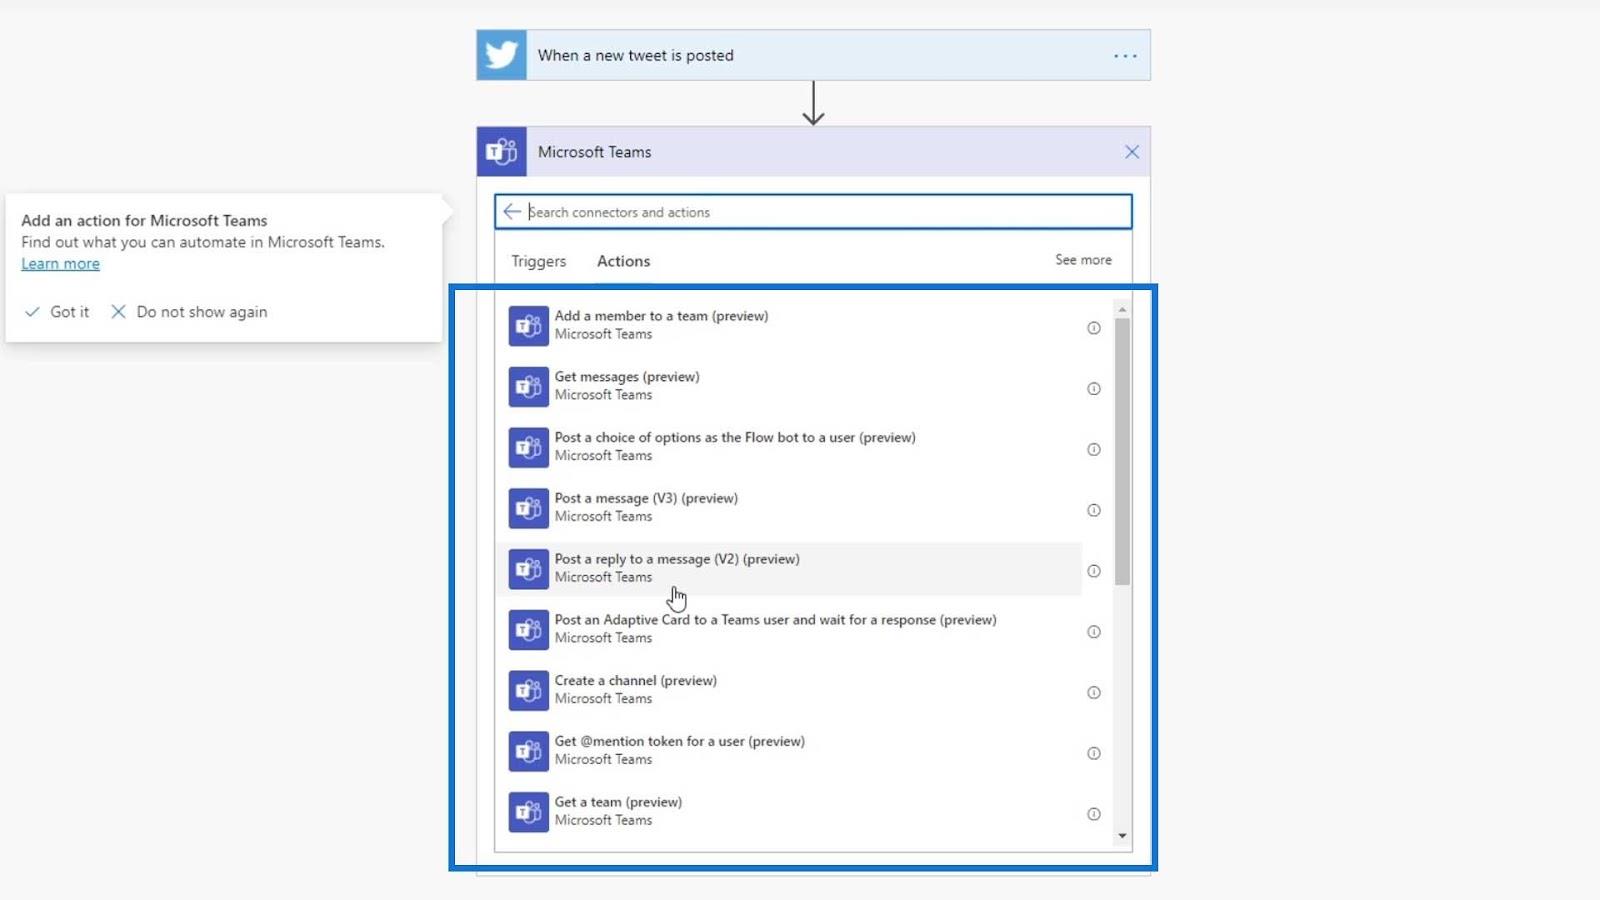The height and width of the screenshot is (900, 1600).
Task: Switch to the Triggers tab
Action: coord(539,261)
